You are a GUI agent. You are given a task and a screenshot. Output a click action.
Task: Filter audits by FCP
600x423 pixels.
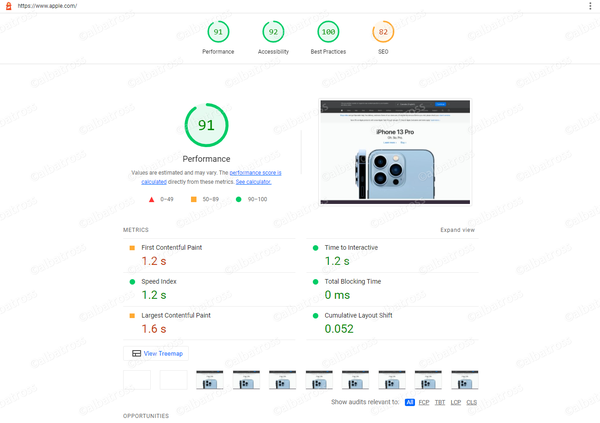click(424, 402)
